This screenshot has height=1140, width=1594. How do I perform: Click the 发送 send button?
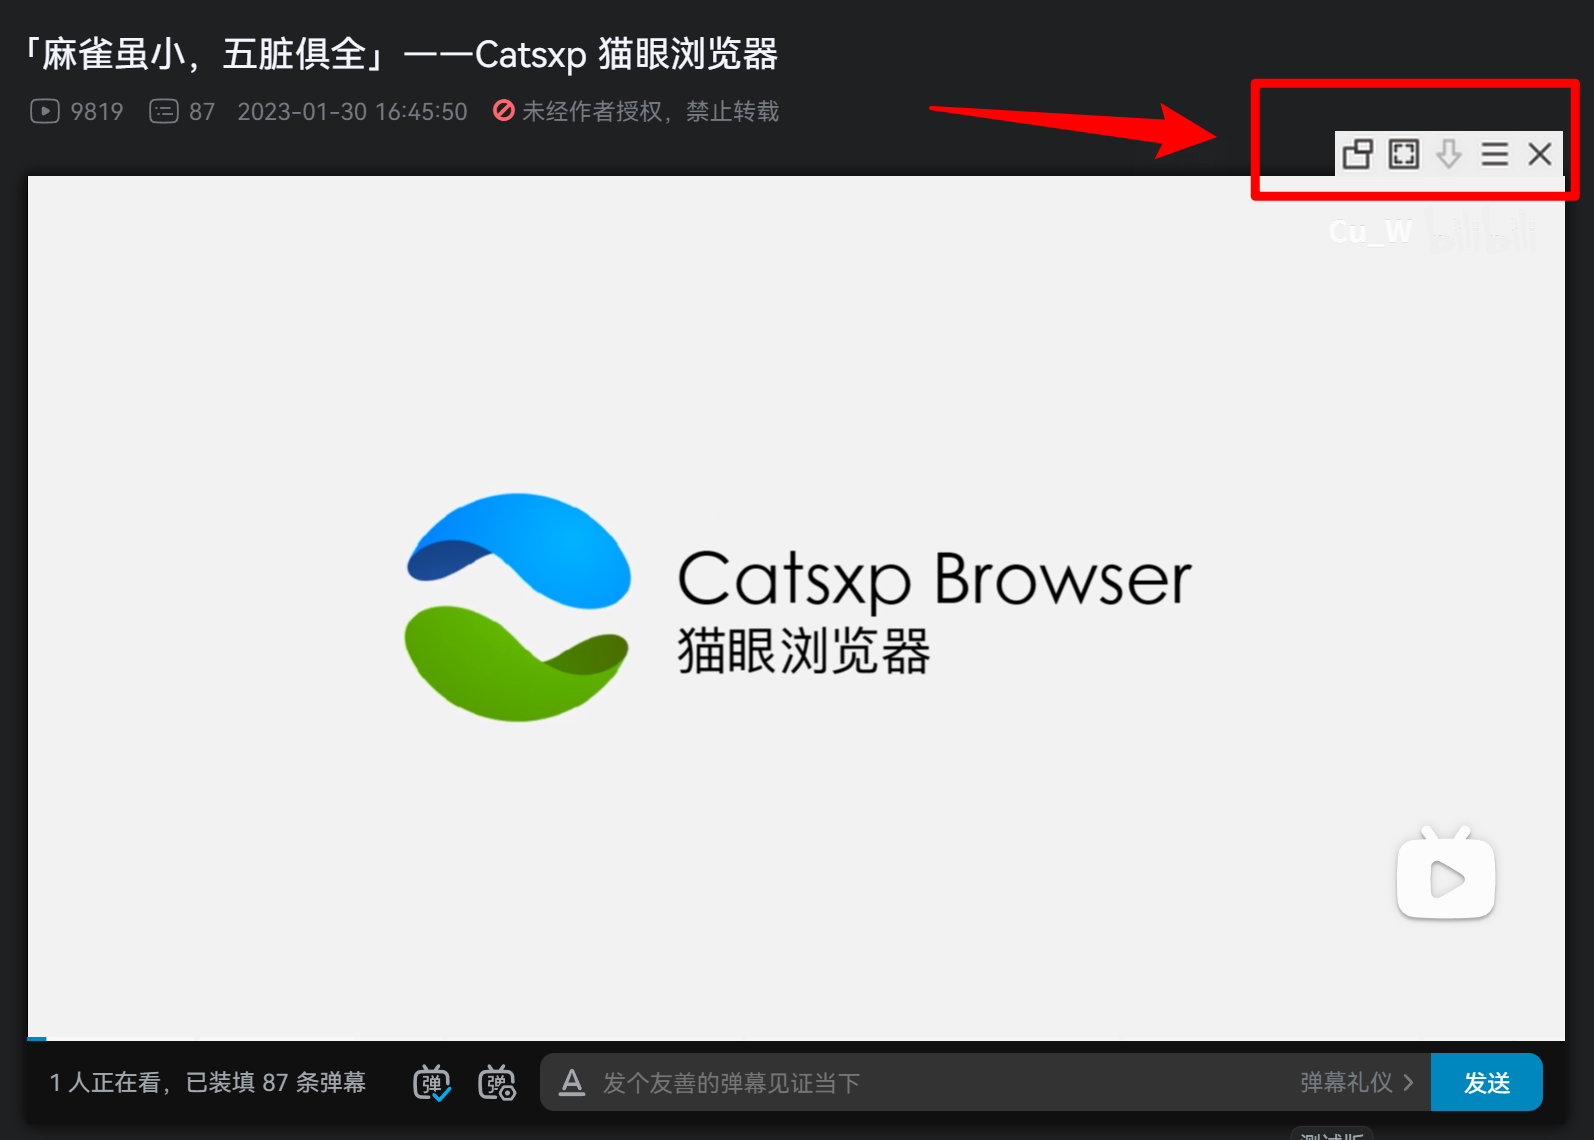coord(1486,1082)
